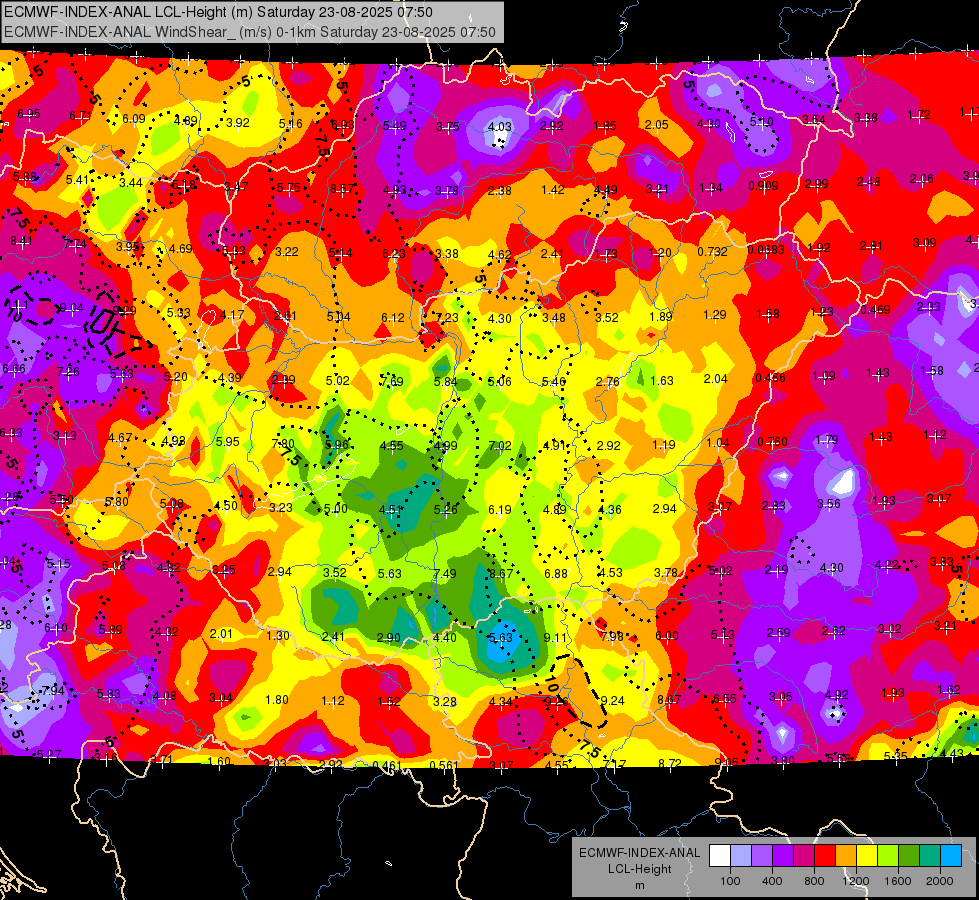The height and width of the screenshot is (900, 979).
Task: Click the wind shear value '6.95'
Action: [29, 114]
